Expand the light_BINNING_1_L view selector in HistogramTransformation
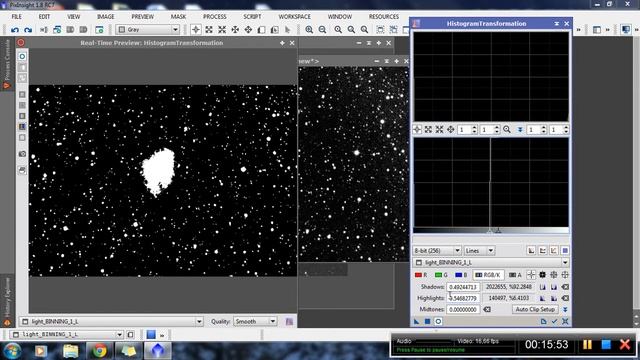Screen dimensions: 640x360 pyautogui.click(x=491, y=262)
